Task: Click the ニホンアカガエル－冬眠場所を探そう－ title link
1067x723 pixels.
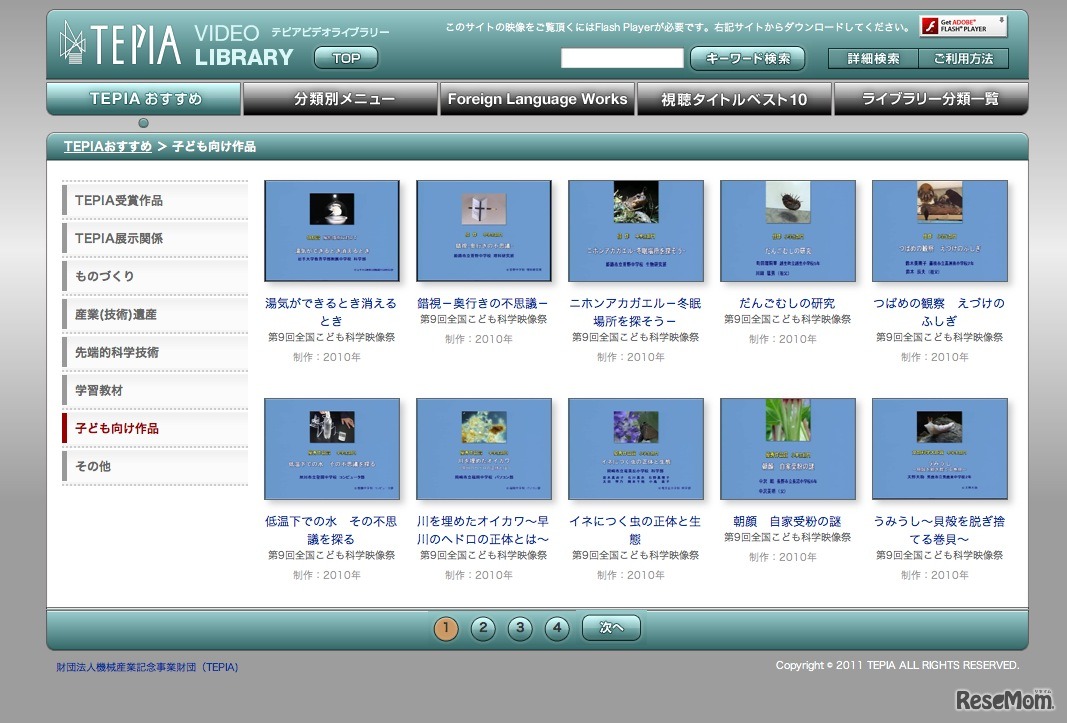Action: (635, 312)
